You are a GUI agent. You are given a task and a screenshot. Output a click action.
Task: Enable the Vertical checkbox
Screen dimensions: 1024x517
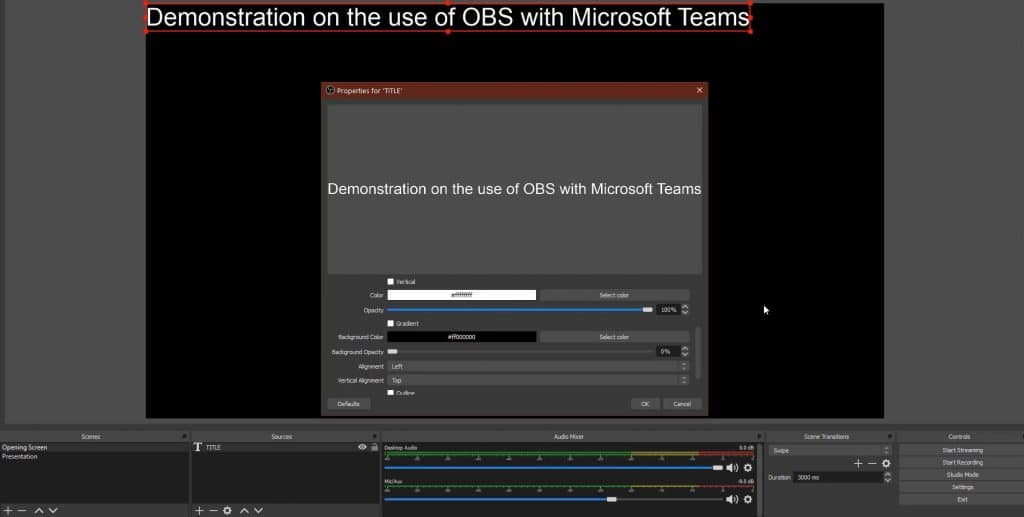point(391,281)
